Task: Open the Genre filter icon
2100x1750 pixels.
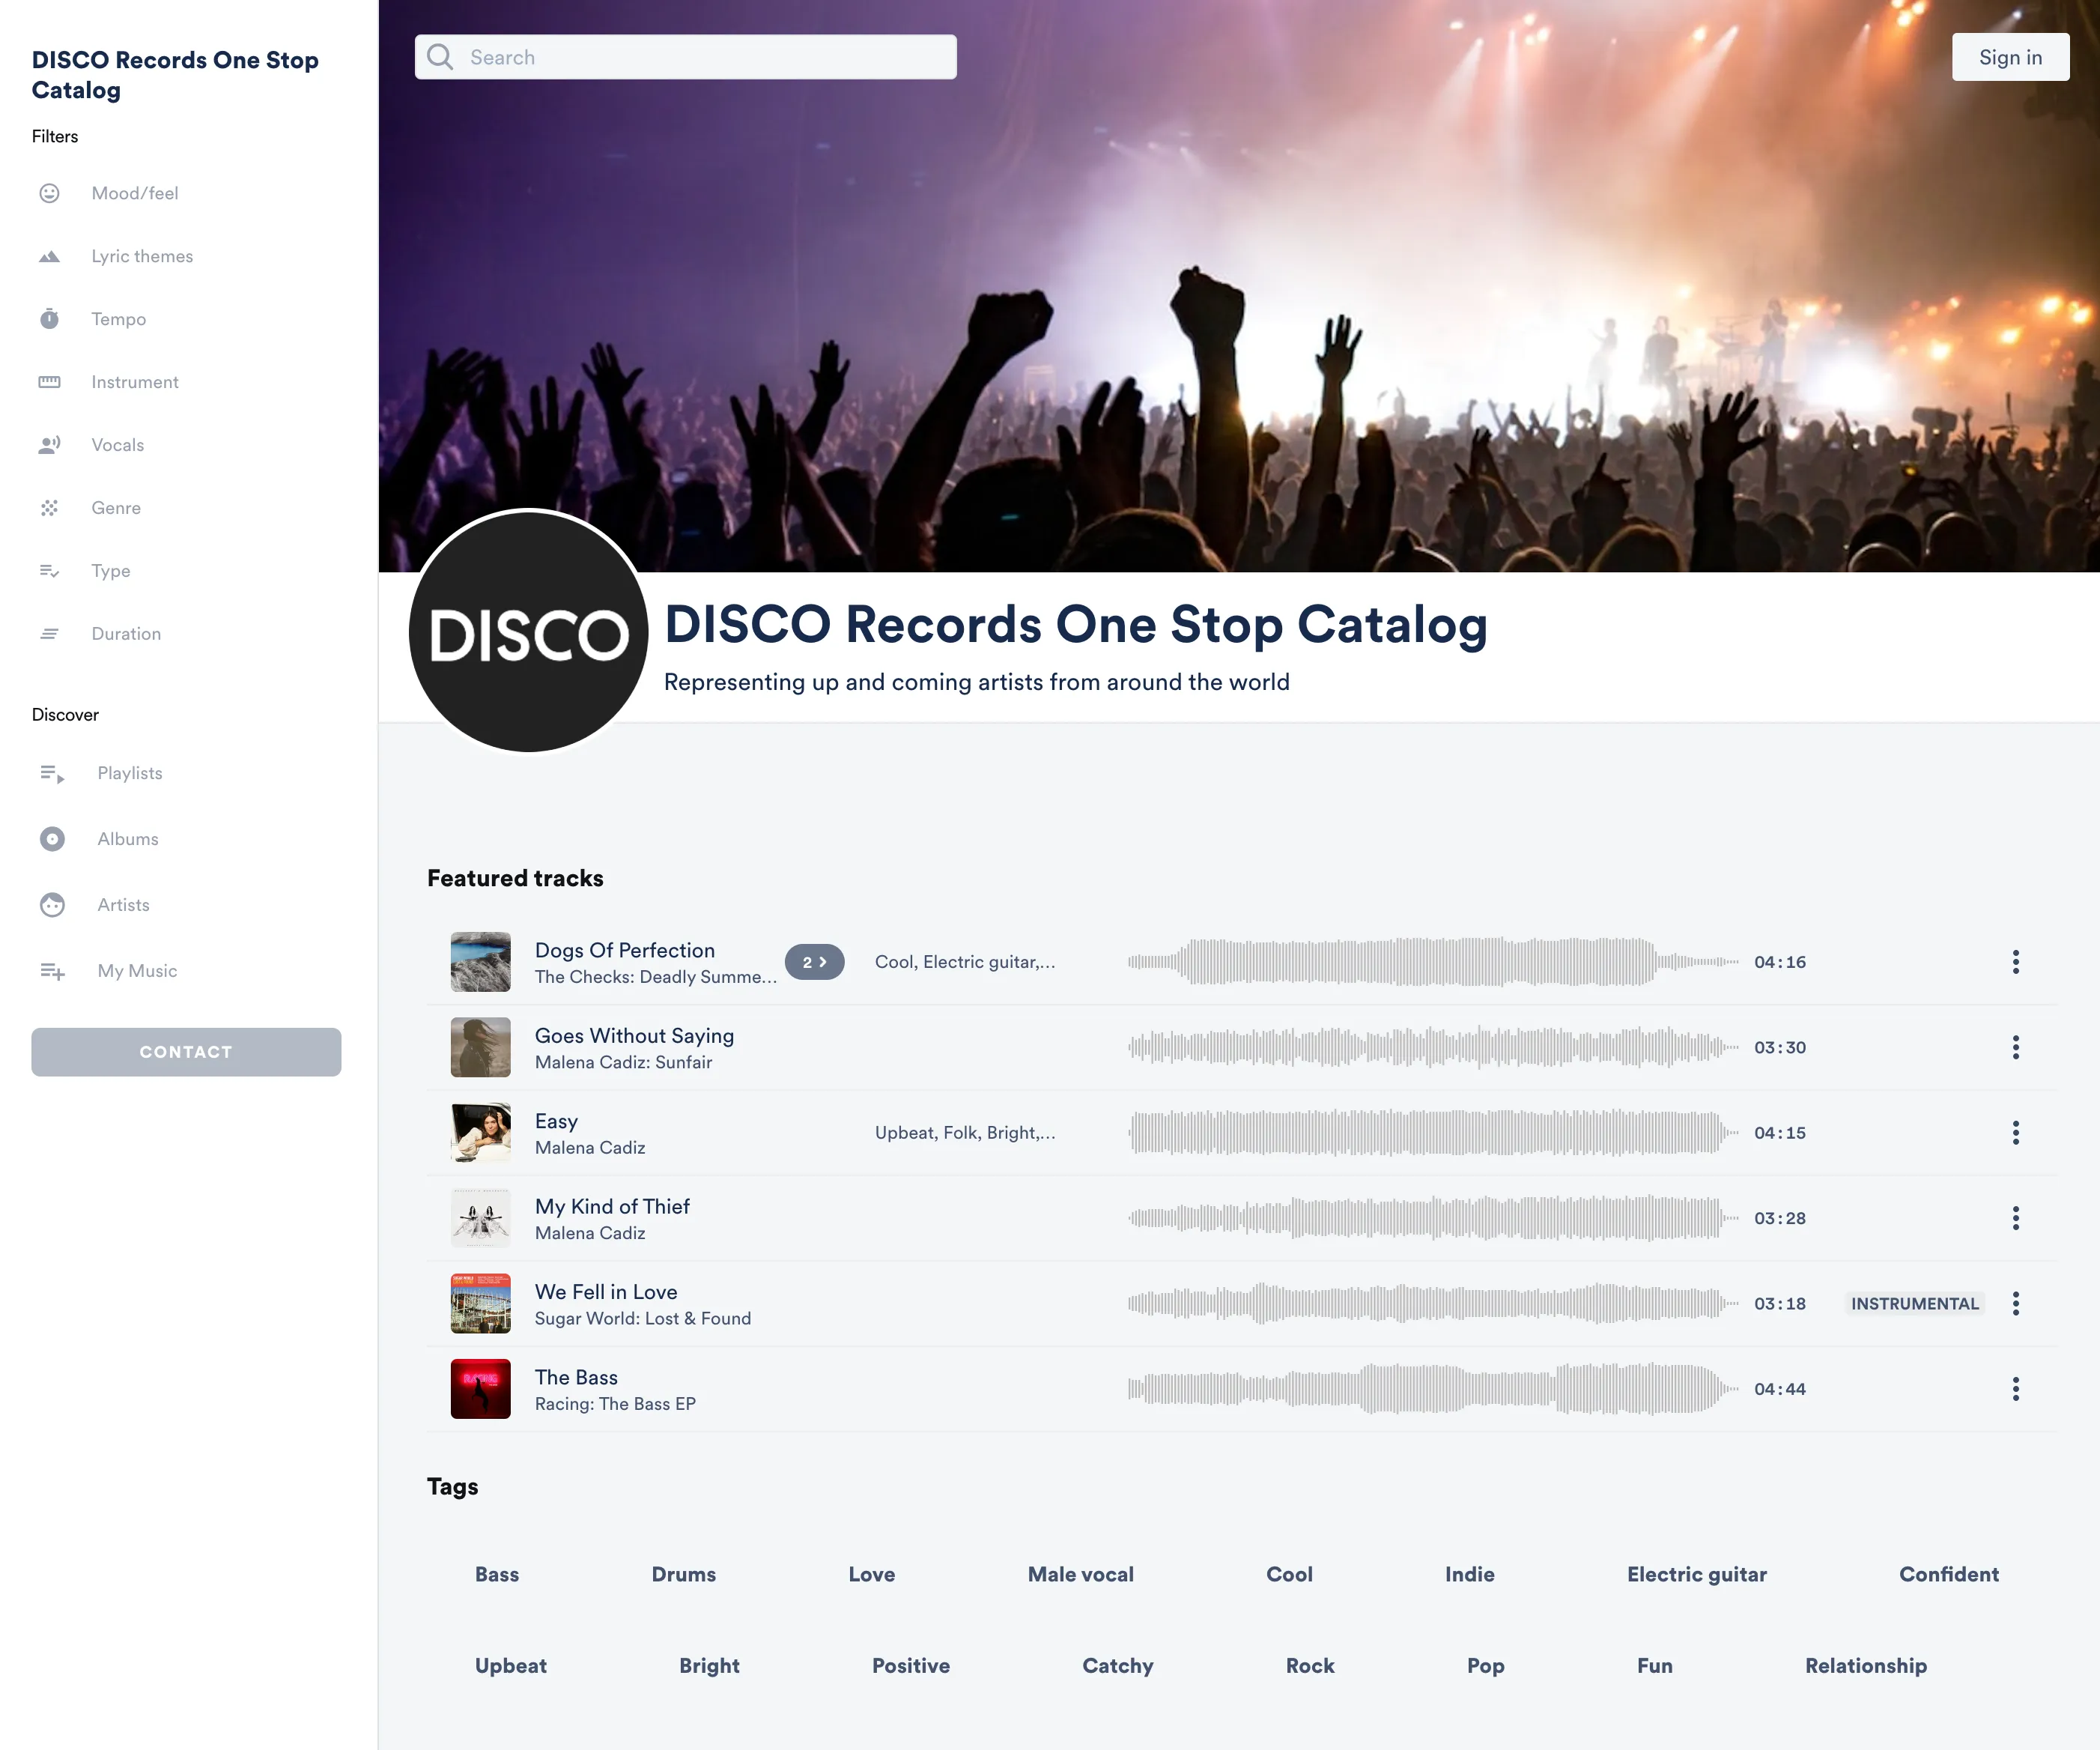Action: click(50, 507)
